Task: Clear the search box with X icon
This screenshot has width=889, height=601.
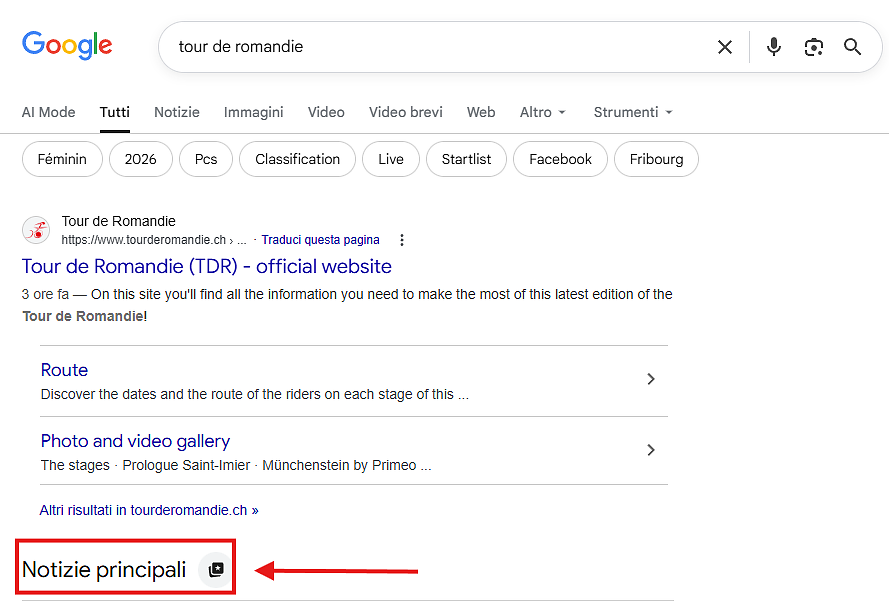Action: [725, 47]
